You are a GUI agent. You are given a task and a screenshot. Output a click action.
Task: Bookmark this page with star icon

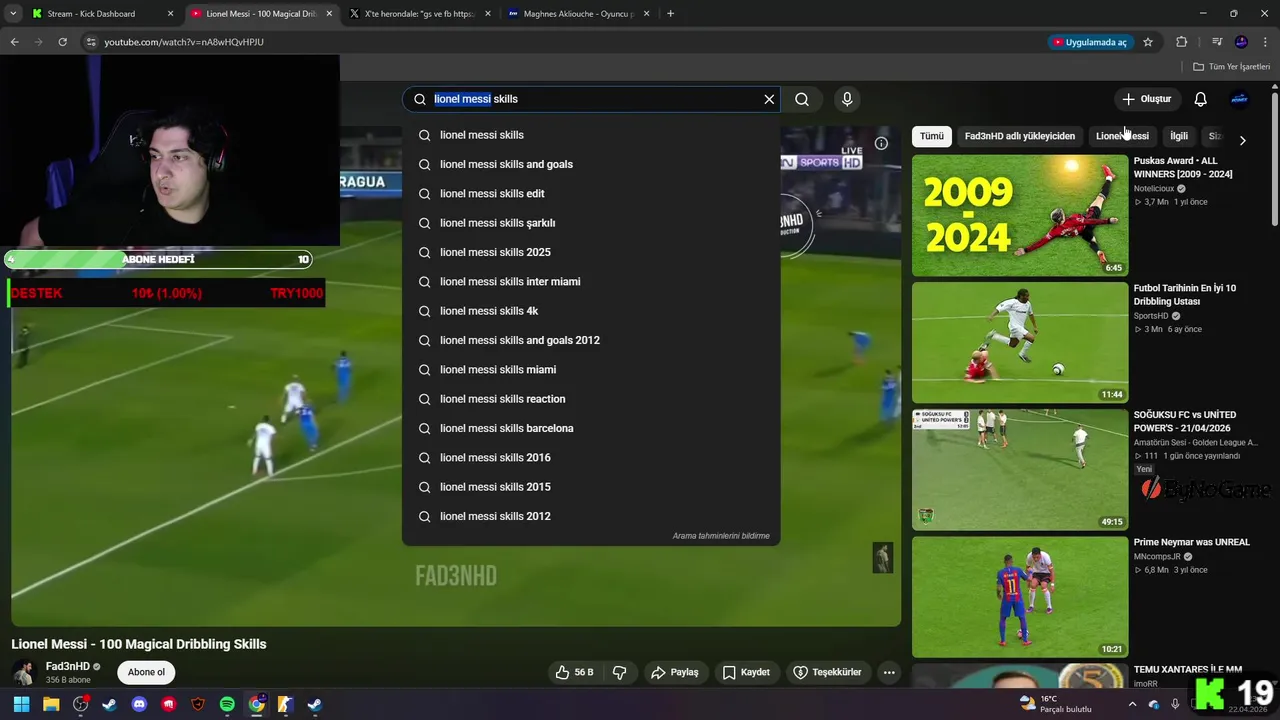tap(1148, 42)
